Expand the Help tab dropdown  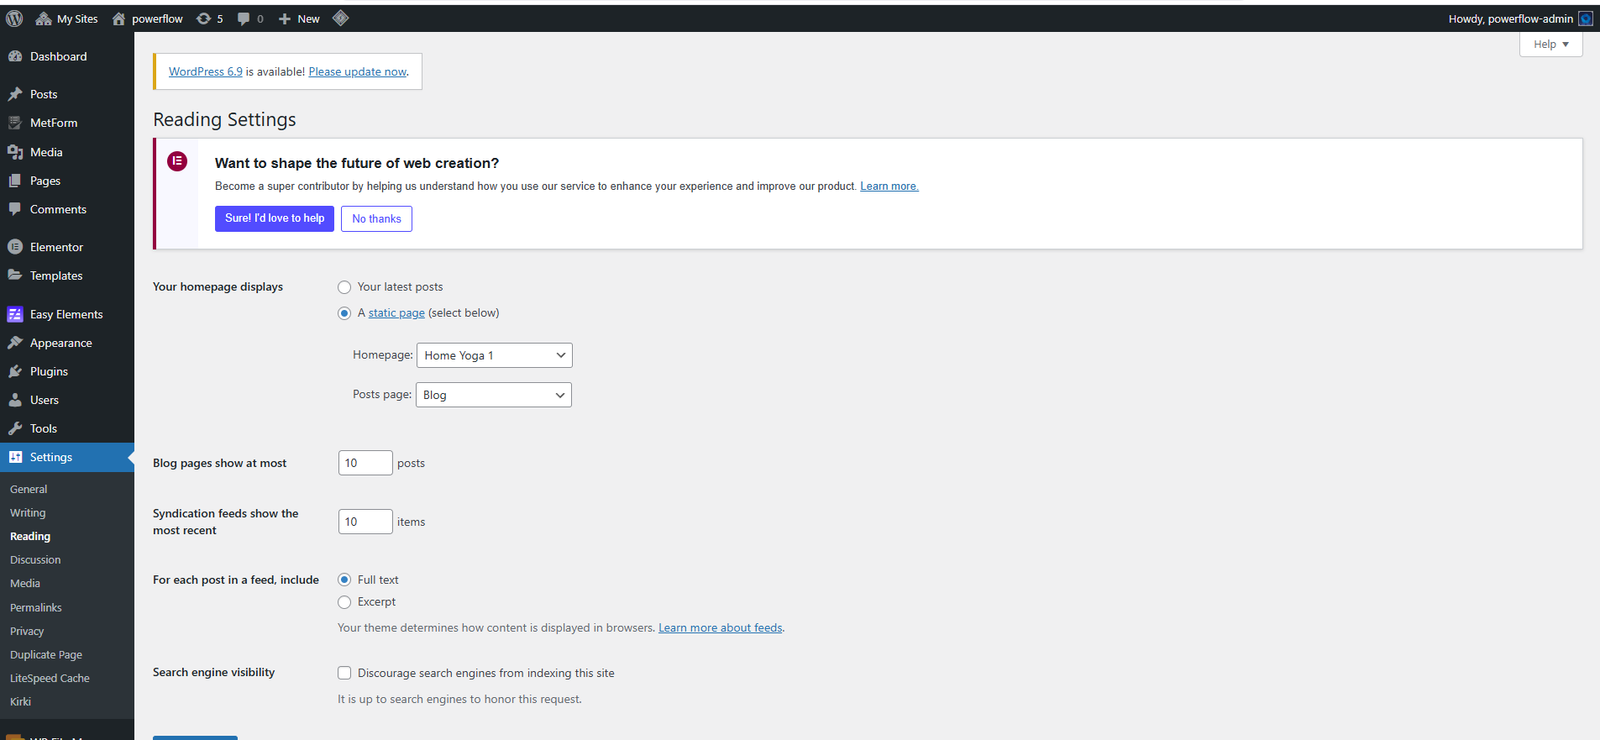tap(1550, 44)
